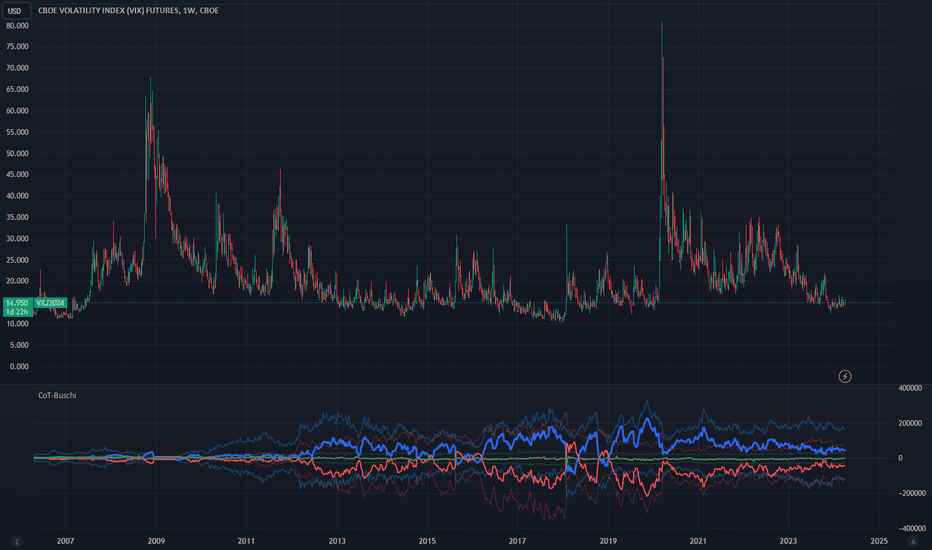Screen dimensions: 932x550
Task: Click the 2007 label on time axis
Action: (65, 540)
